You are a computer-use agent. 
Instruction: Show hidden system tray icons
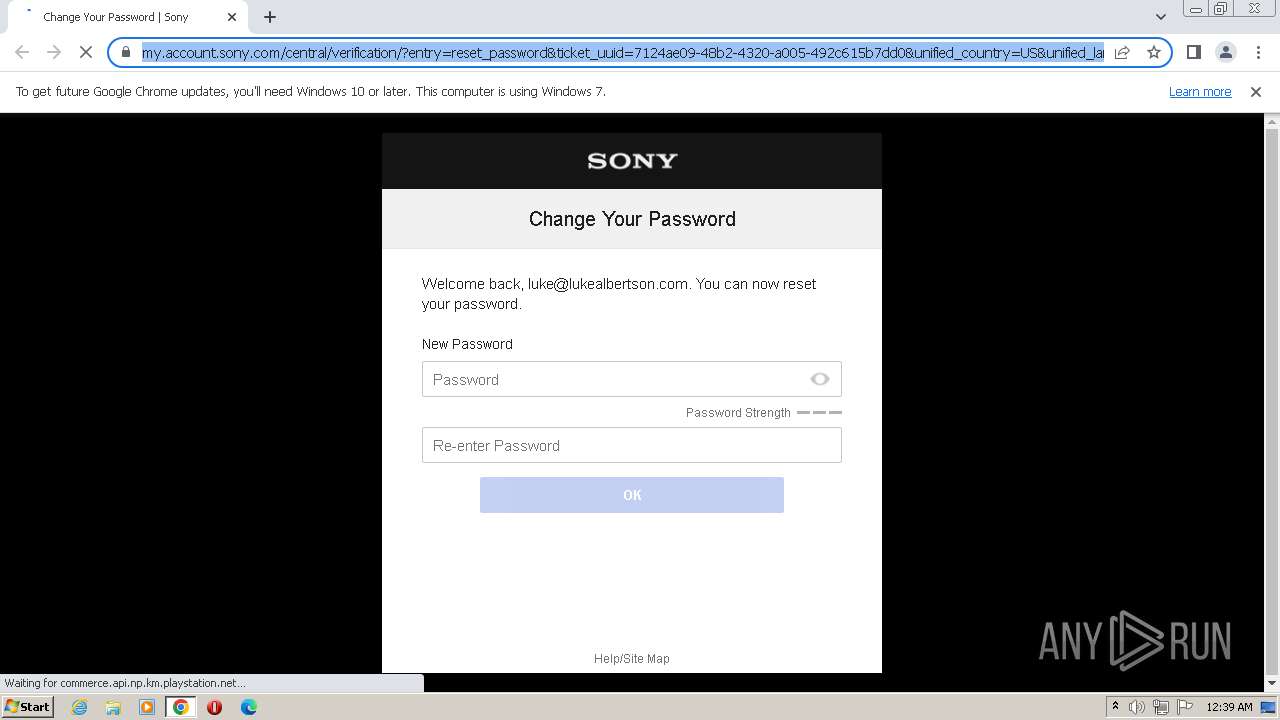click(1115, 706)
